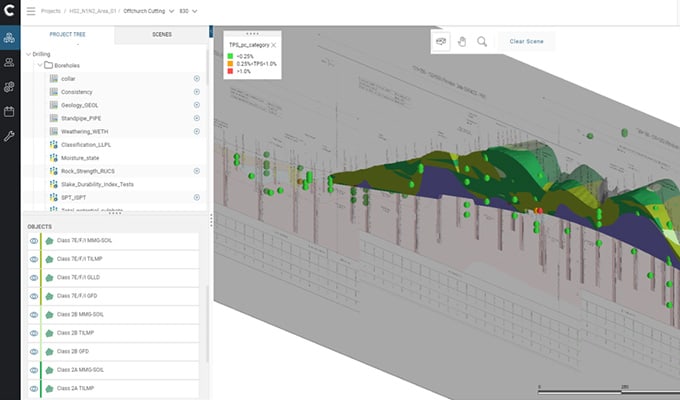Add collar table to scene with plus icon
Screen dimensions: 680x400
[x=197, y=78]
